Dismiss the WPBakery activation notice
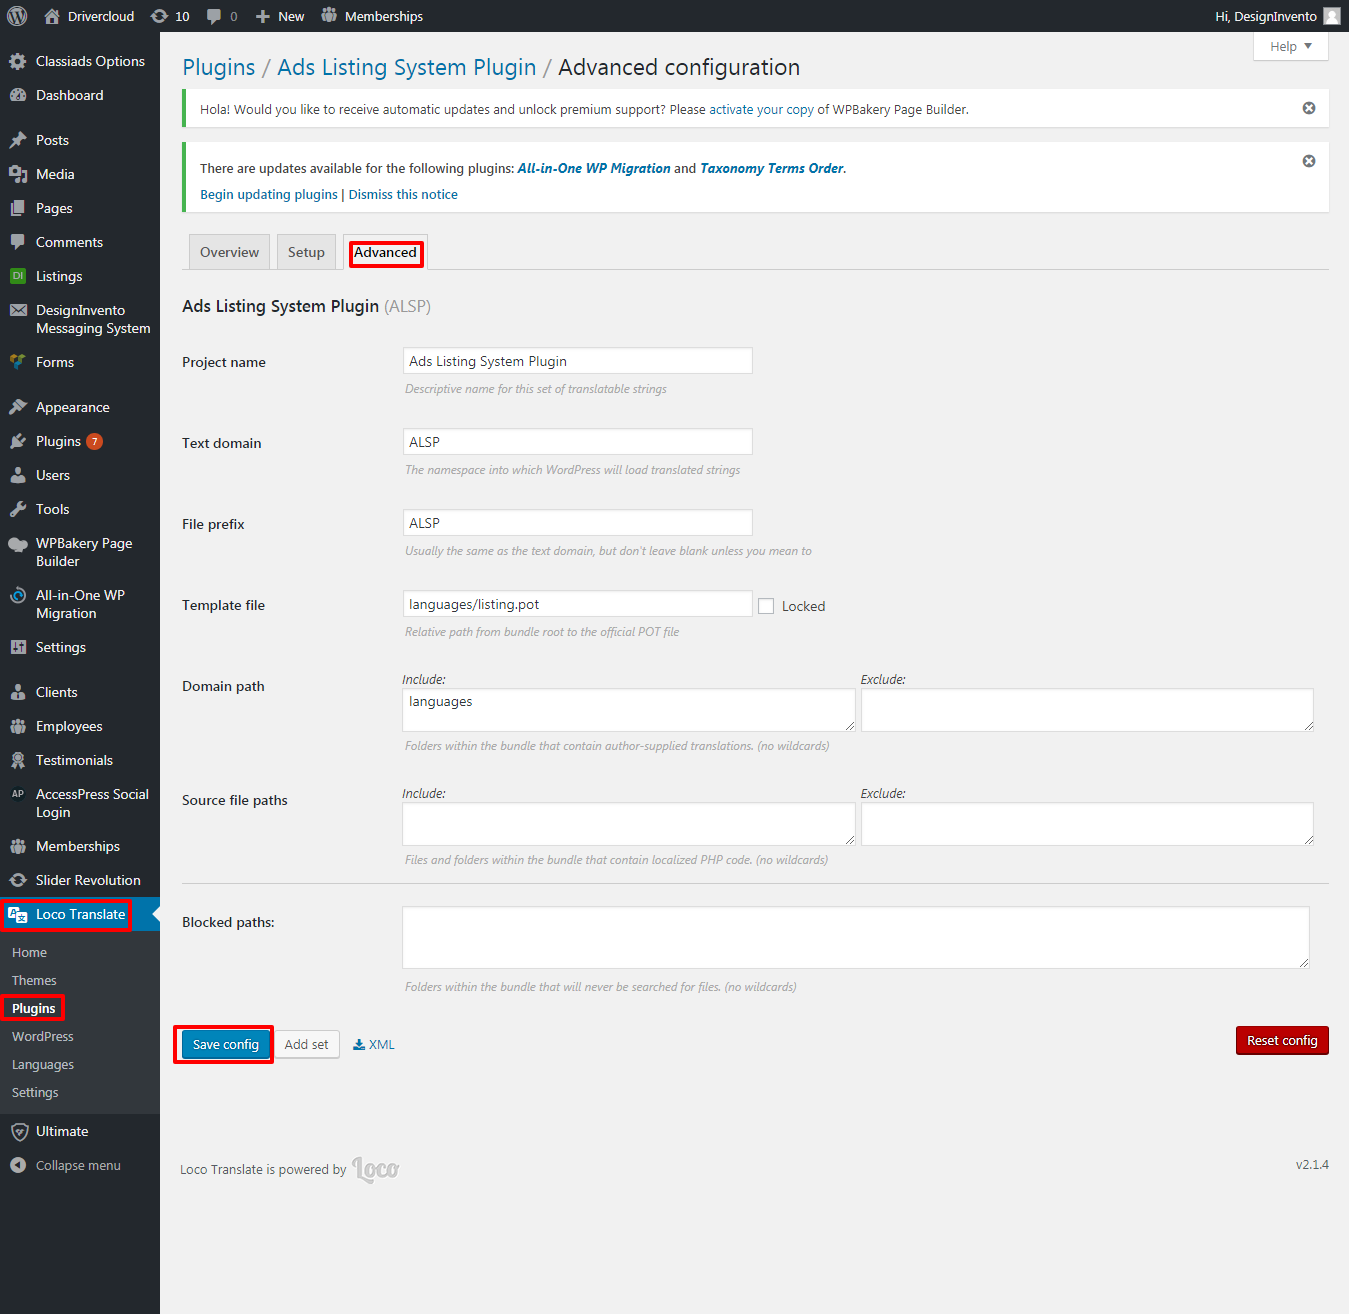 pos(1309,108)
